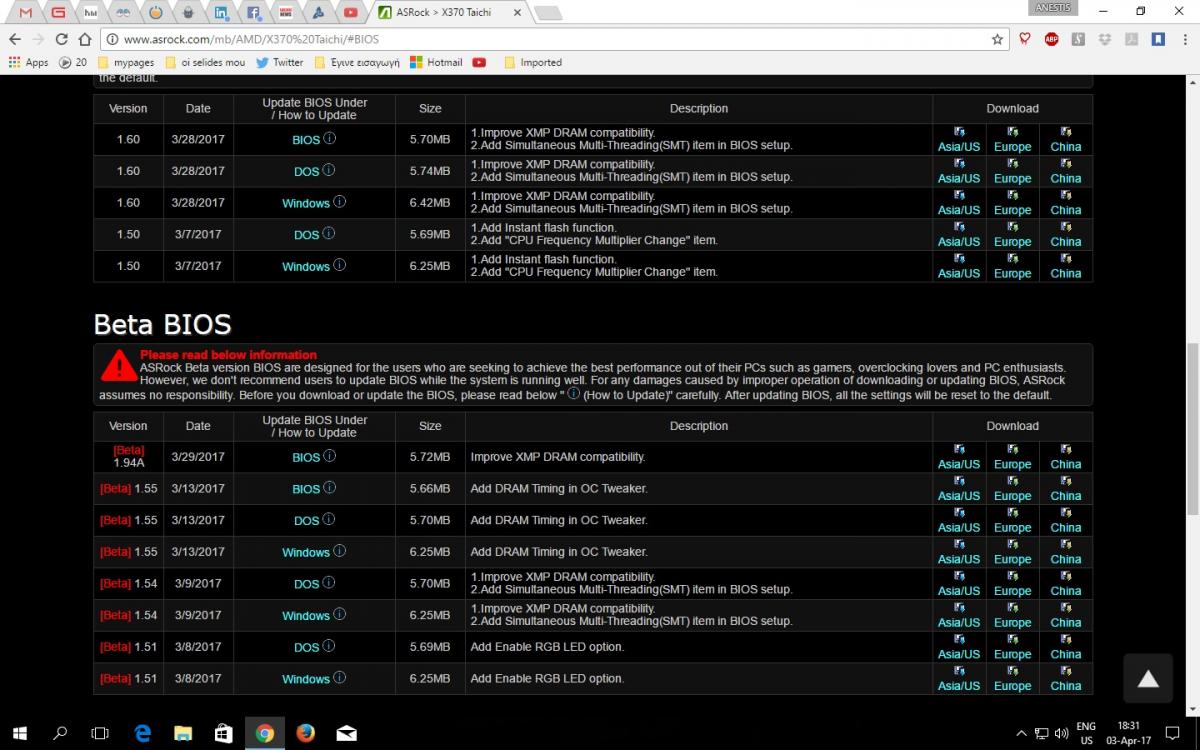1200x750 pixels.
Task: Open the Hotmail bookmark
Action: 435,62
